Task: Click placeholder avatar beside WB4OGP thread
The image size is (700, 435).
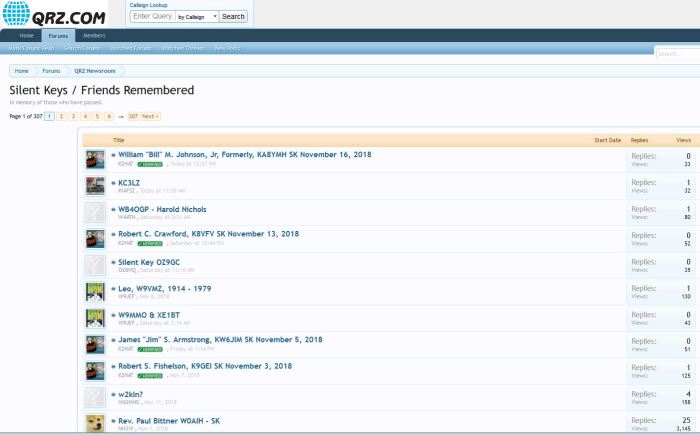Action: coord(95,212)
